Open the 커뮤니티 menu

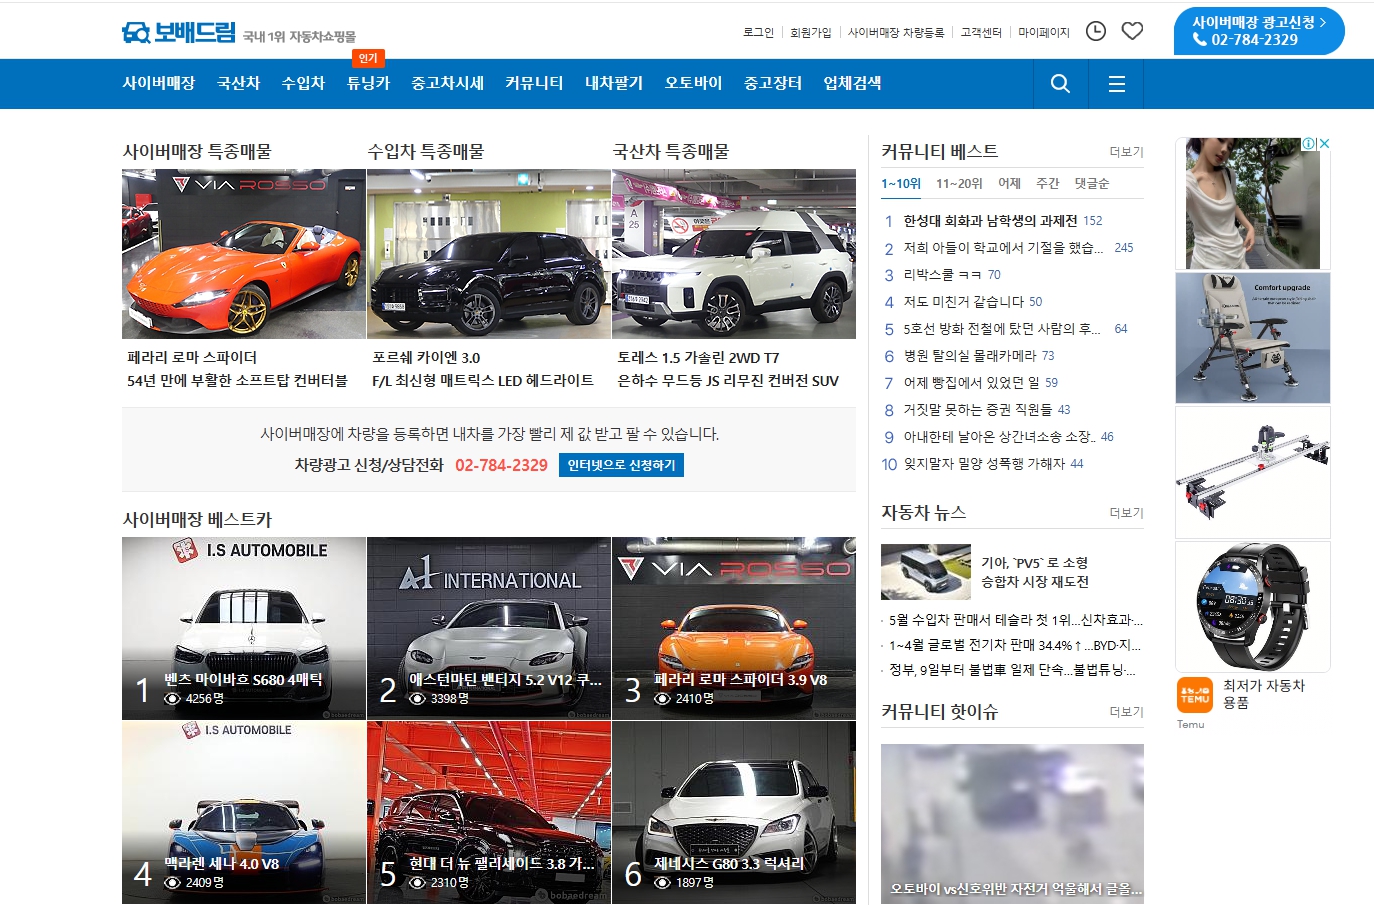click(534, 84)
